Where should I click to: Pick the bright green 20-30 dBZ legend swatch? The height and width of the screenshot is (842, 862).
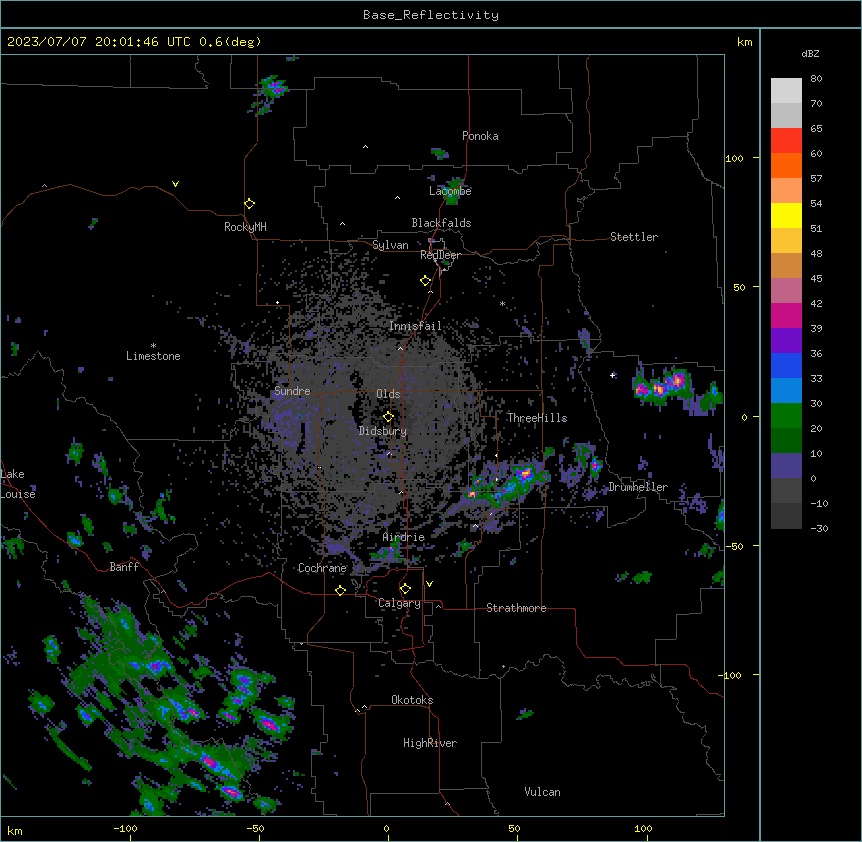pos(786,416)
